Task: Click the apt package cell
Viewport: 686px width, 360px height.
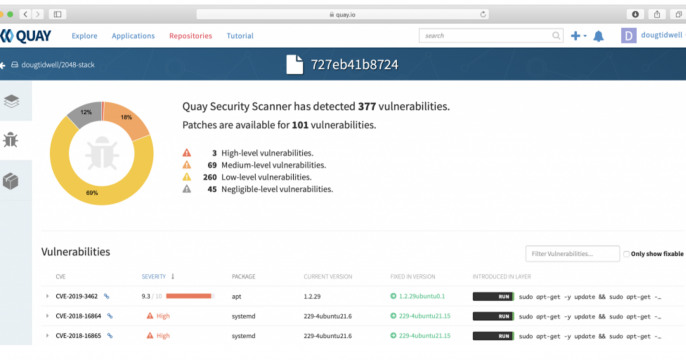Action: [x=236, y=297]
